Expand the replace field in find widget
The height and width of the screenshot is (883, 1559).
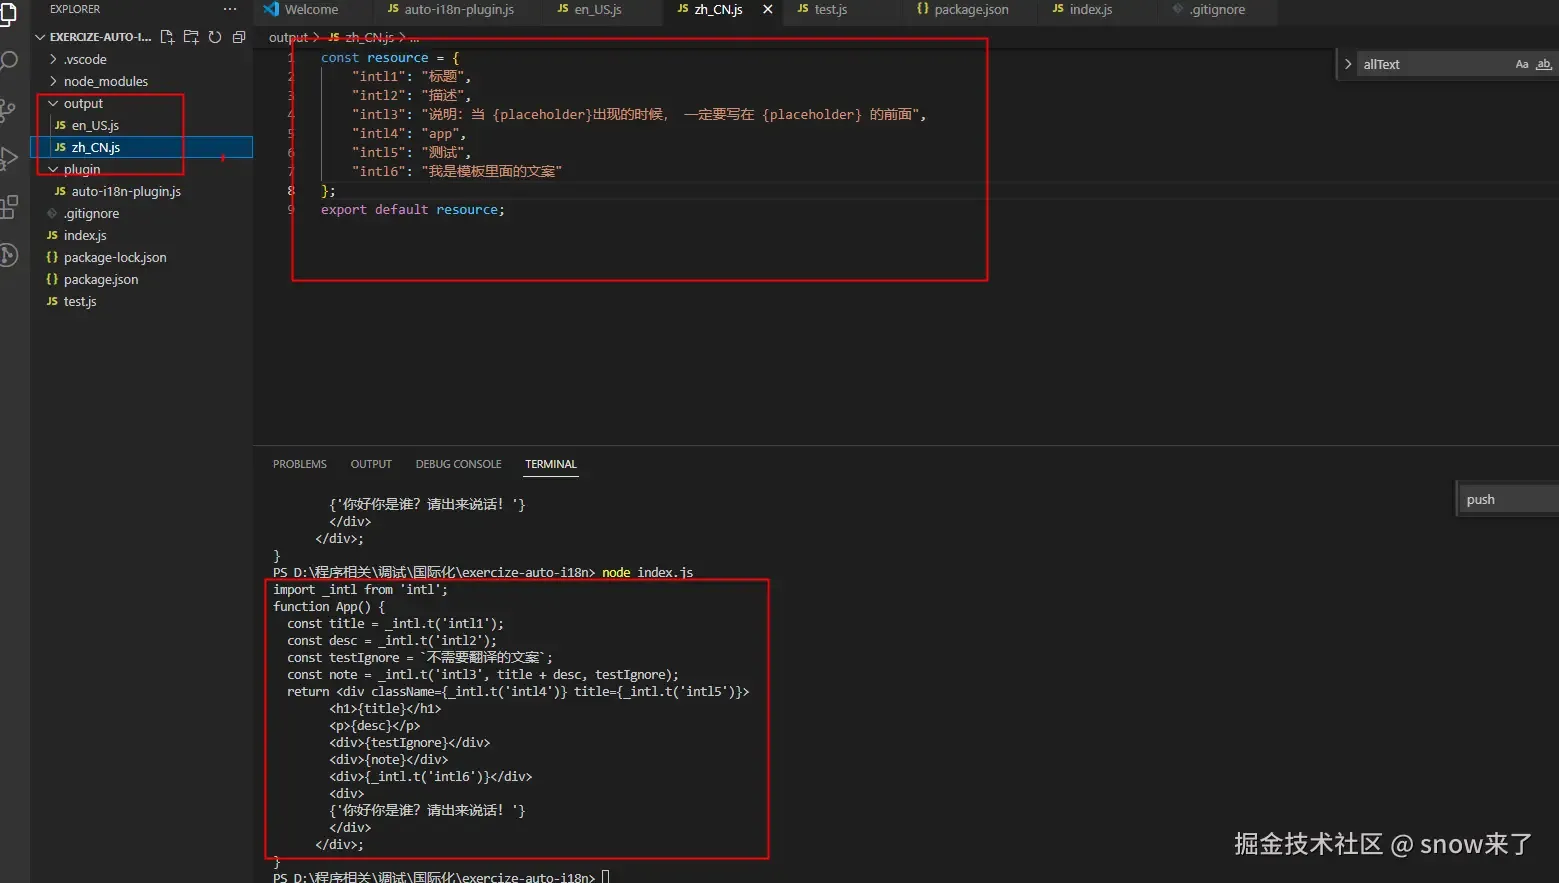[1348, 64]
